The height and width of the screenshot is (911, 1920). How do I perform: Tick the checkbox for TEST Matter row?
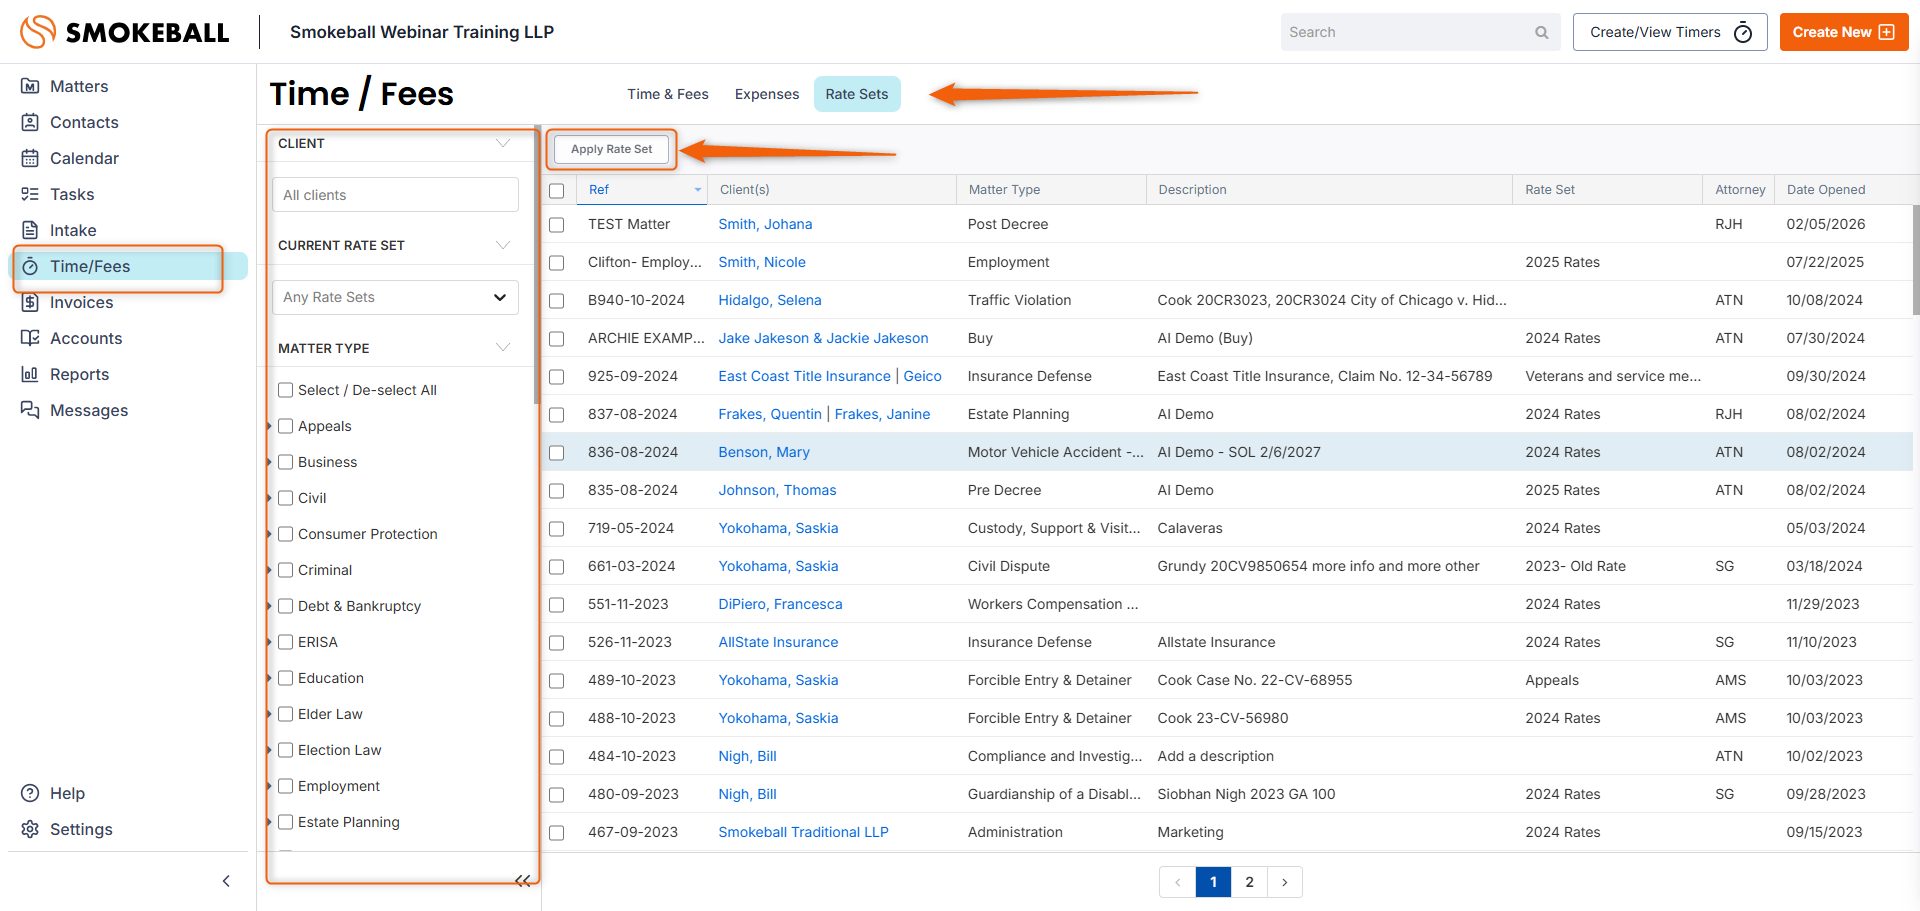point(557,225)
